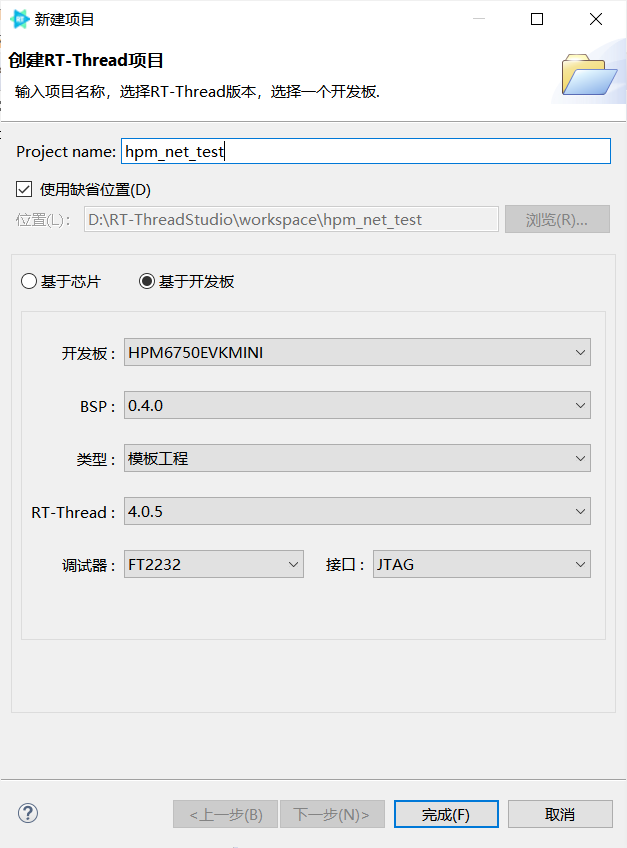Click the folder graphic in the wizard banner
627x848 pixels.
[590, 75]
